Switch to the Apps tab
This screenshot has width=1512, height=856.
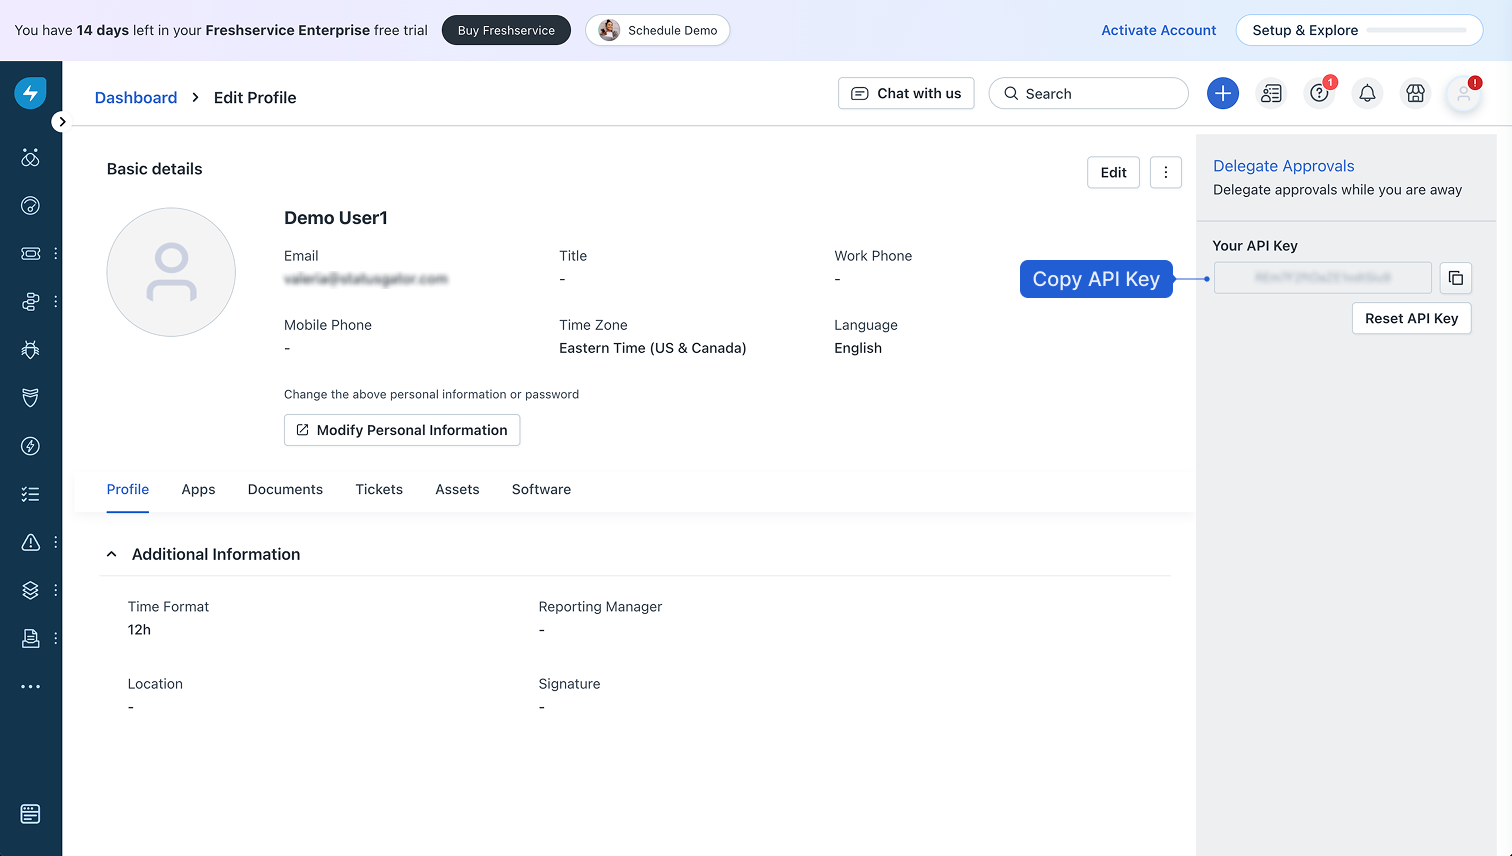coord(198,489)
